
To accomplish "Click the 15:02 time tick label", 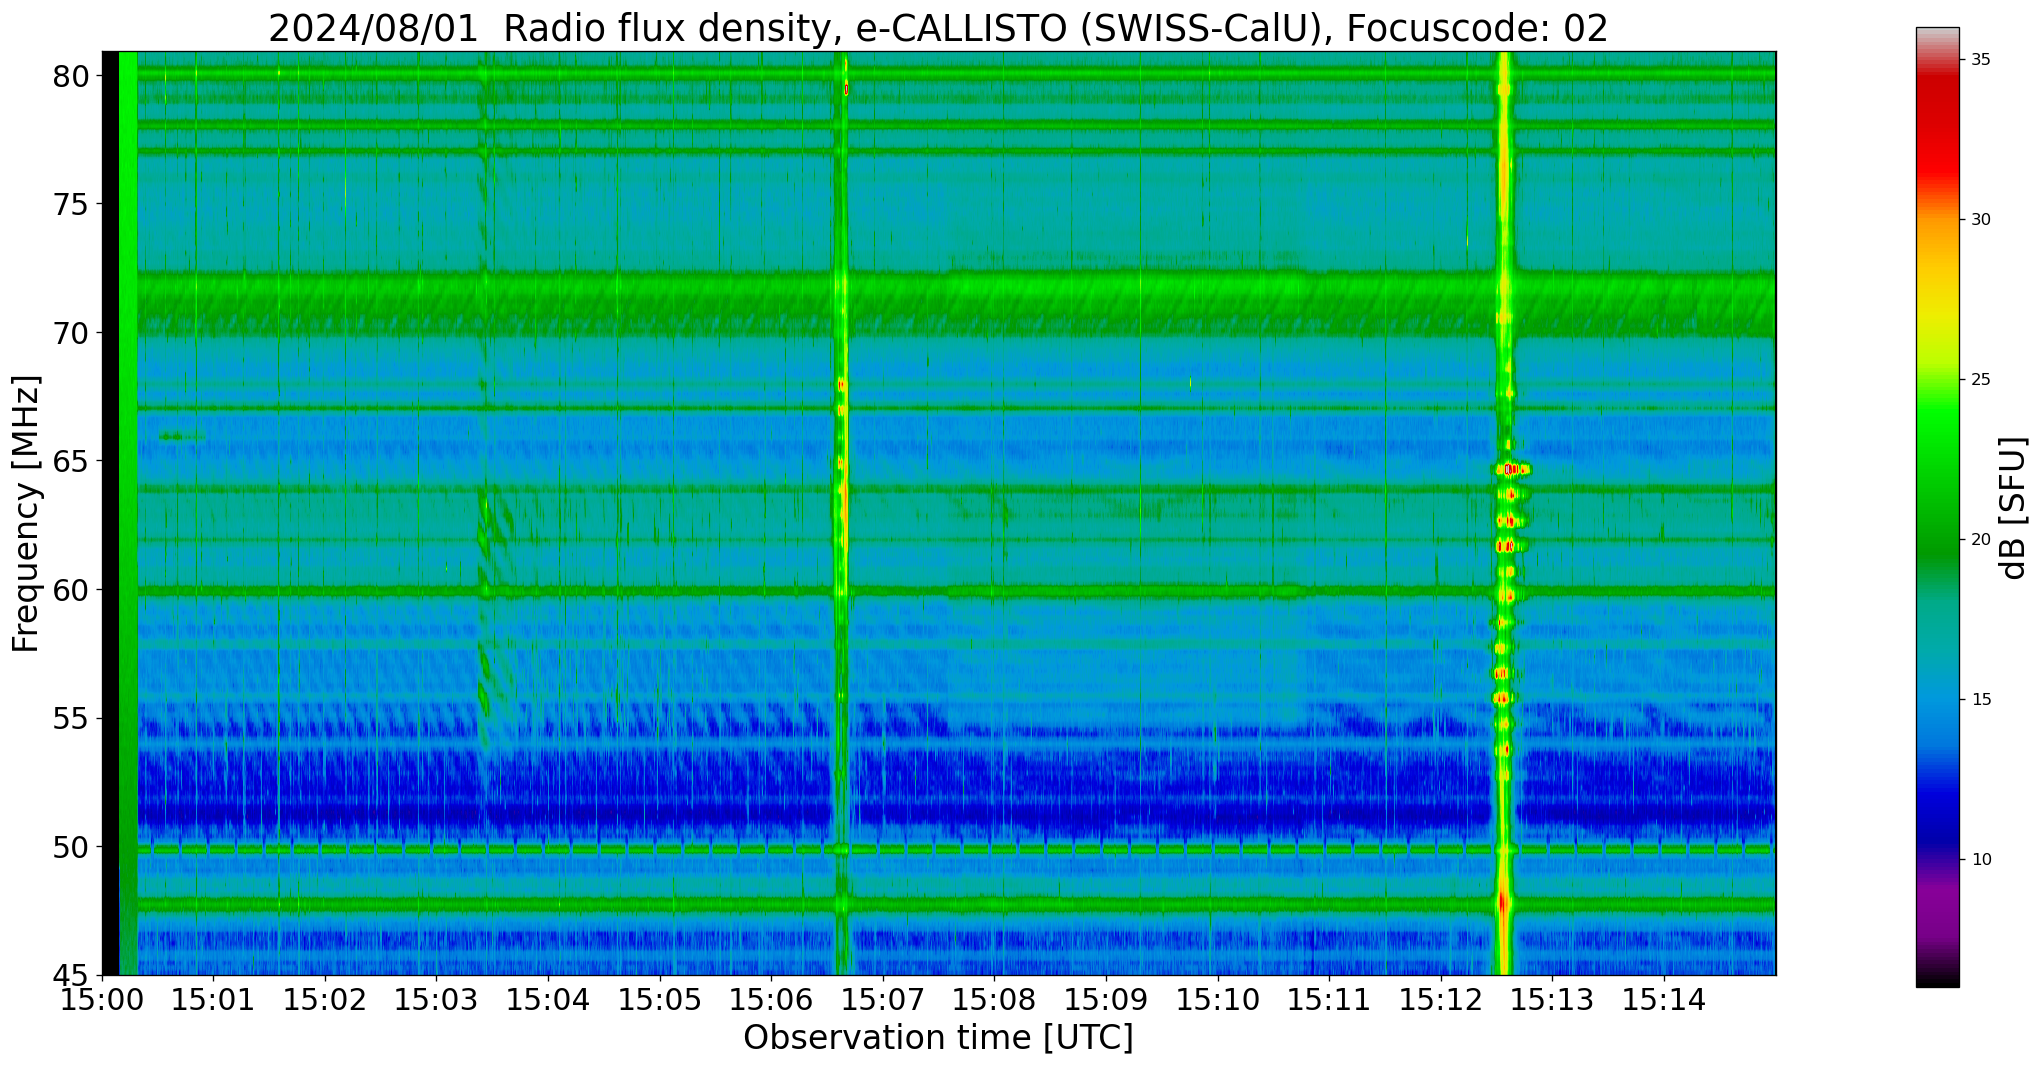I will tap(325, 999).
